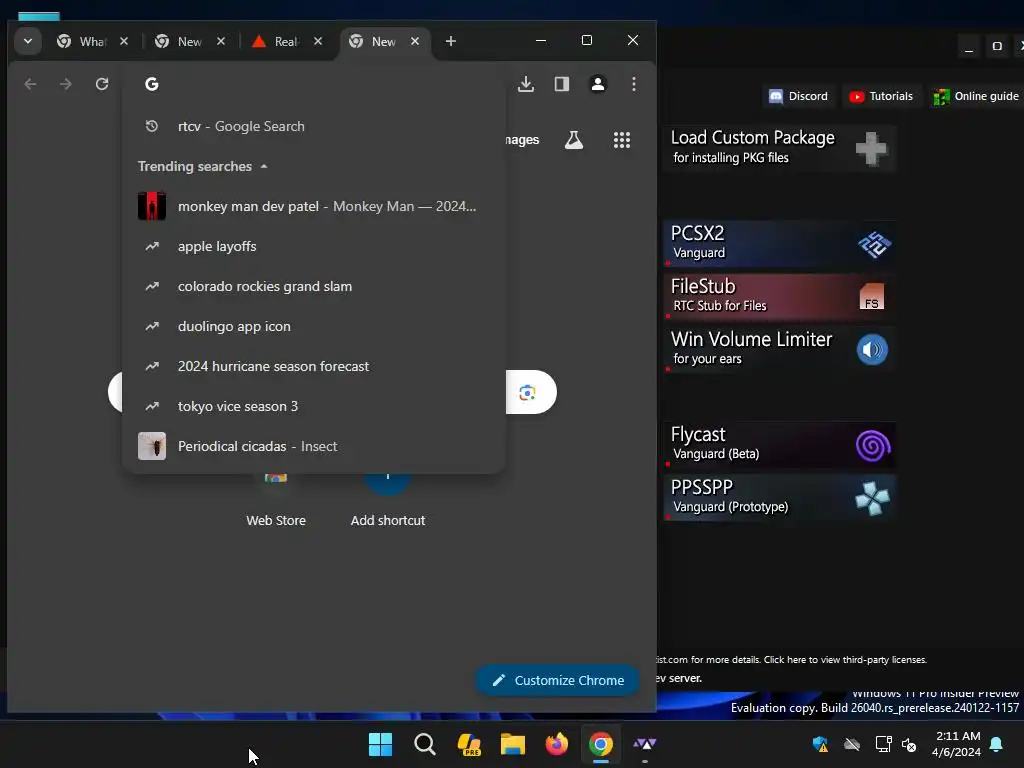Select '2024 hurricane season forecast' suggestion
The image size is (1024, 768).
coord(314,366)
